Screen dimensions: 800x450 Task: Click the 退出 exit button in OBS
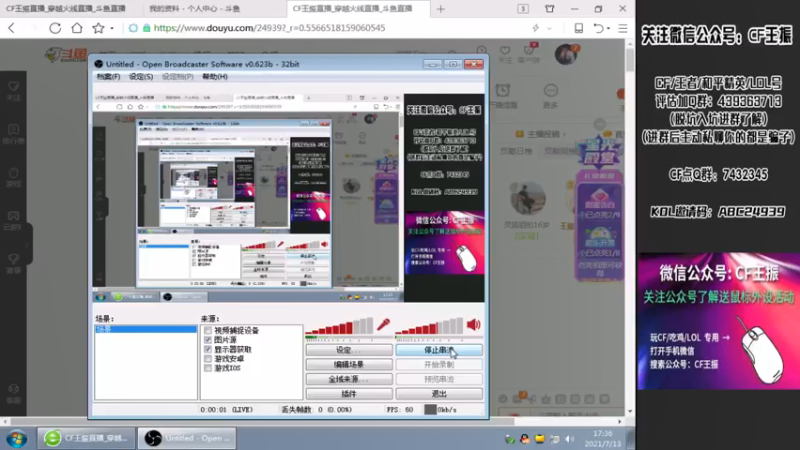pos(439,393)
